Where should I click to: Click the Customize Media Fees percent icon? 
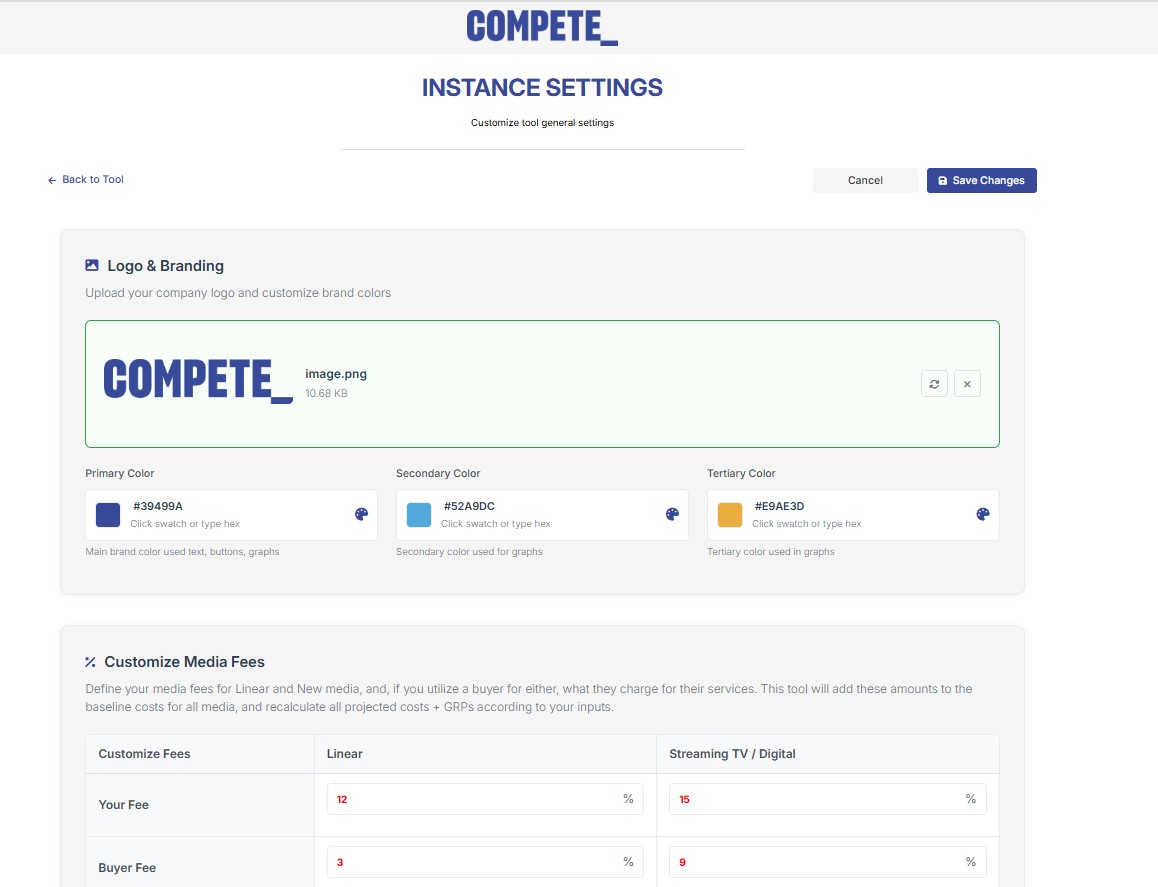90,662
